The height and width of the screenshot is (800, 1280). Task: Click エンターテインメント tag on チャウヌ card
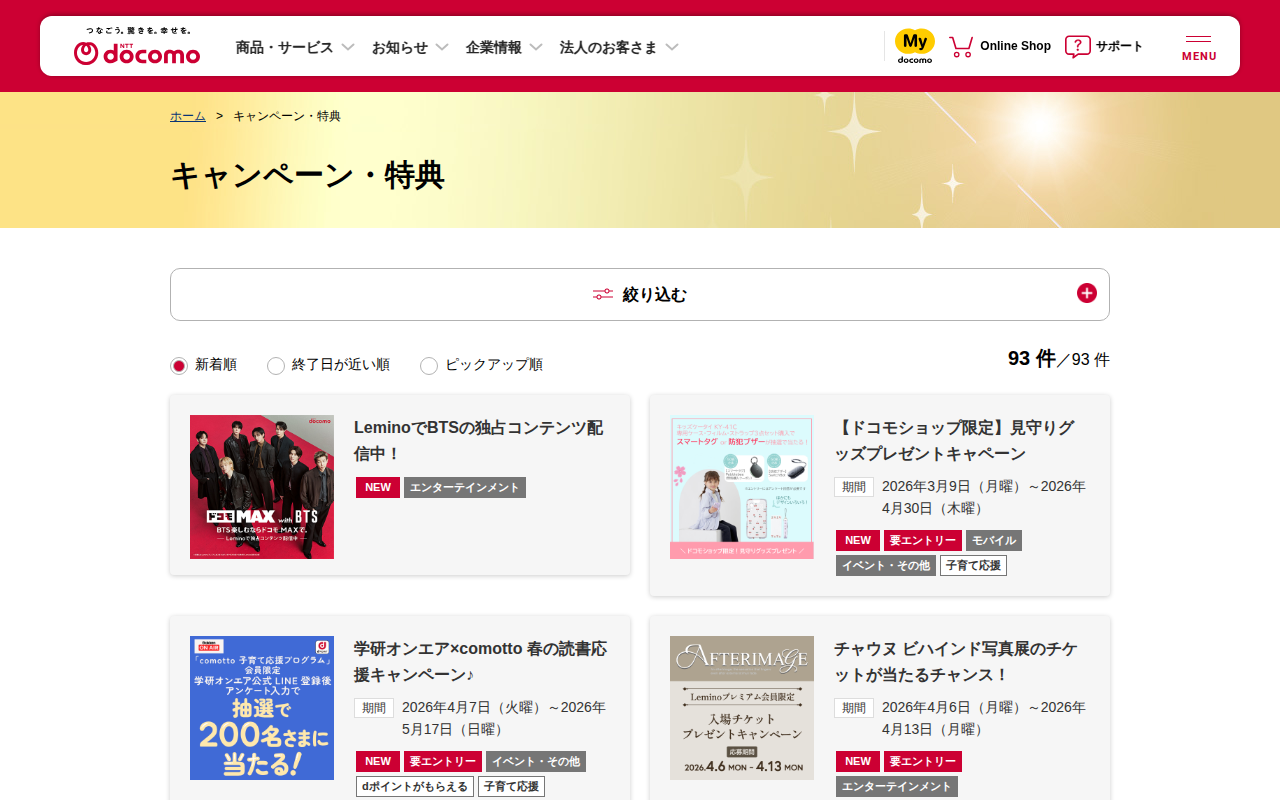897,787
